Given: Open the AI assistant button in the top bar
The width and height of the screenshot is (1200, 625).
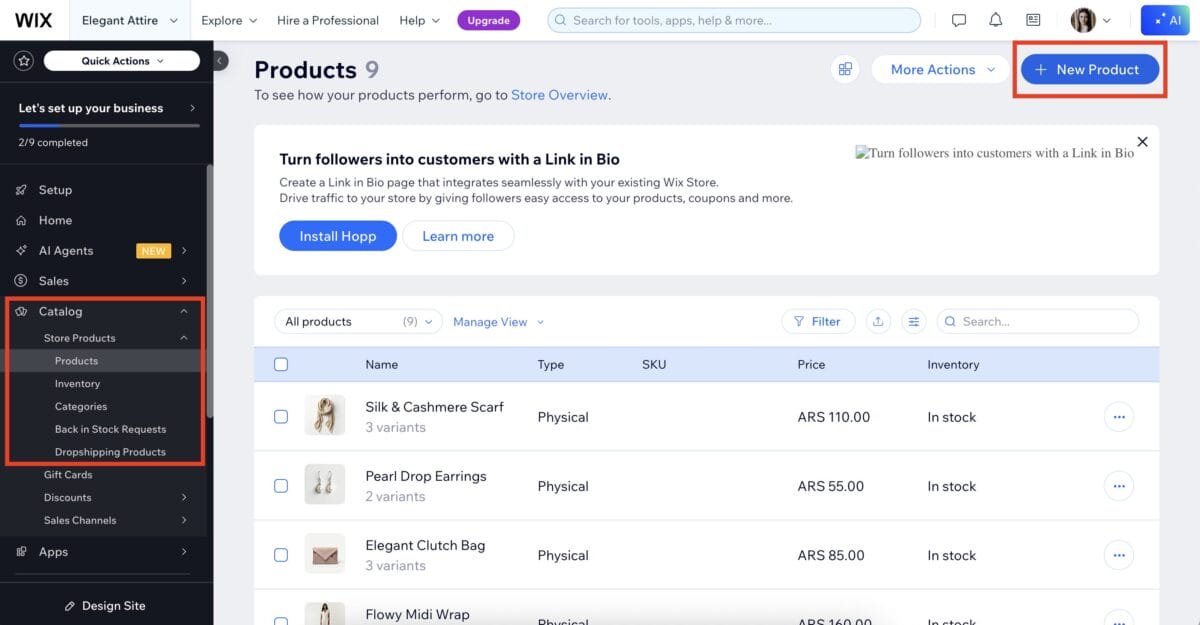Looking at the screenshot, I should [x=1164, y=19].
